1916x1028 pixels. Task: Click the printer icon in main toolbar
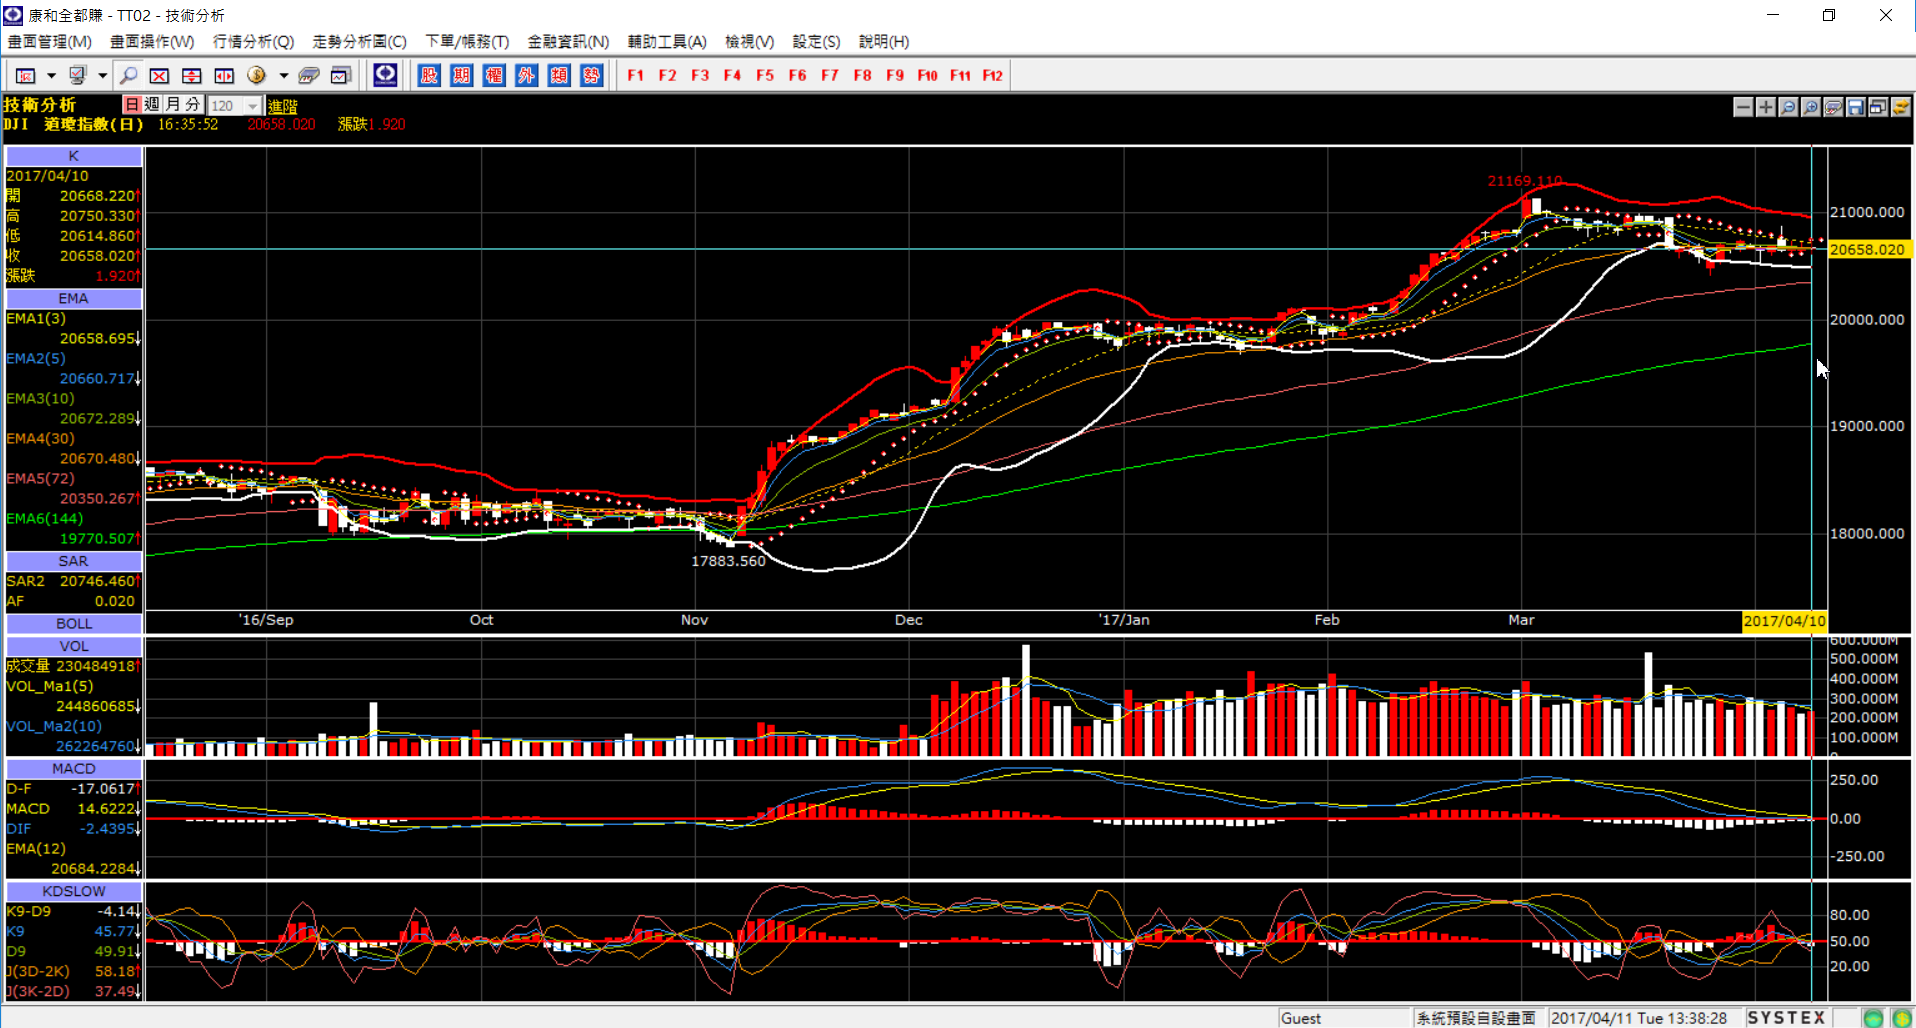[309, 76]
